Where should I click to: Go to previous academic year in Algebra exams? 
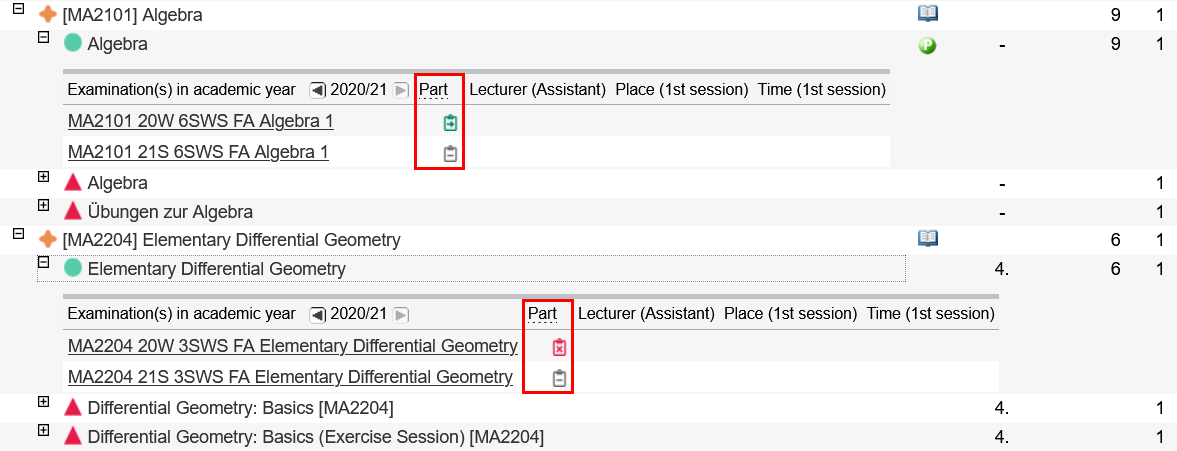317,90
